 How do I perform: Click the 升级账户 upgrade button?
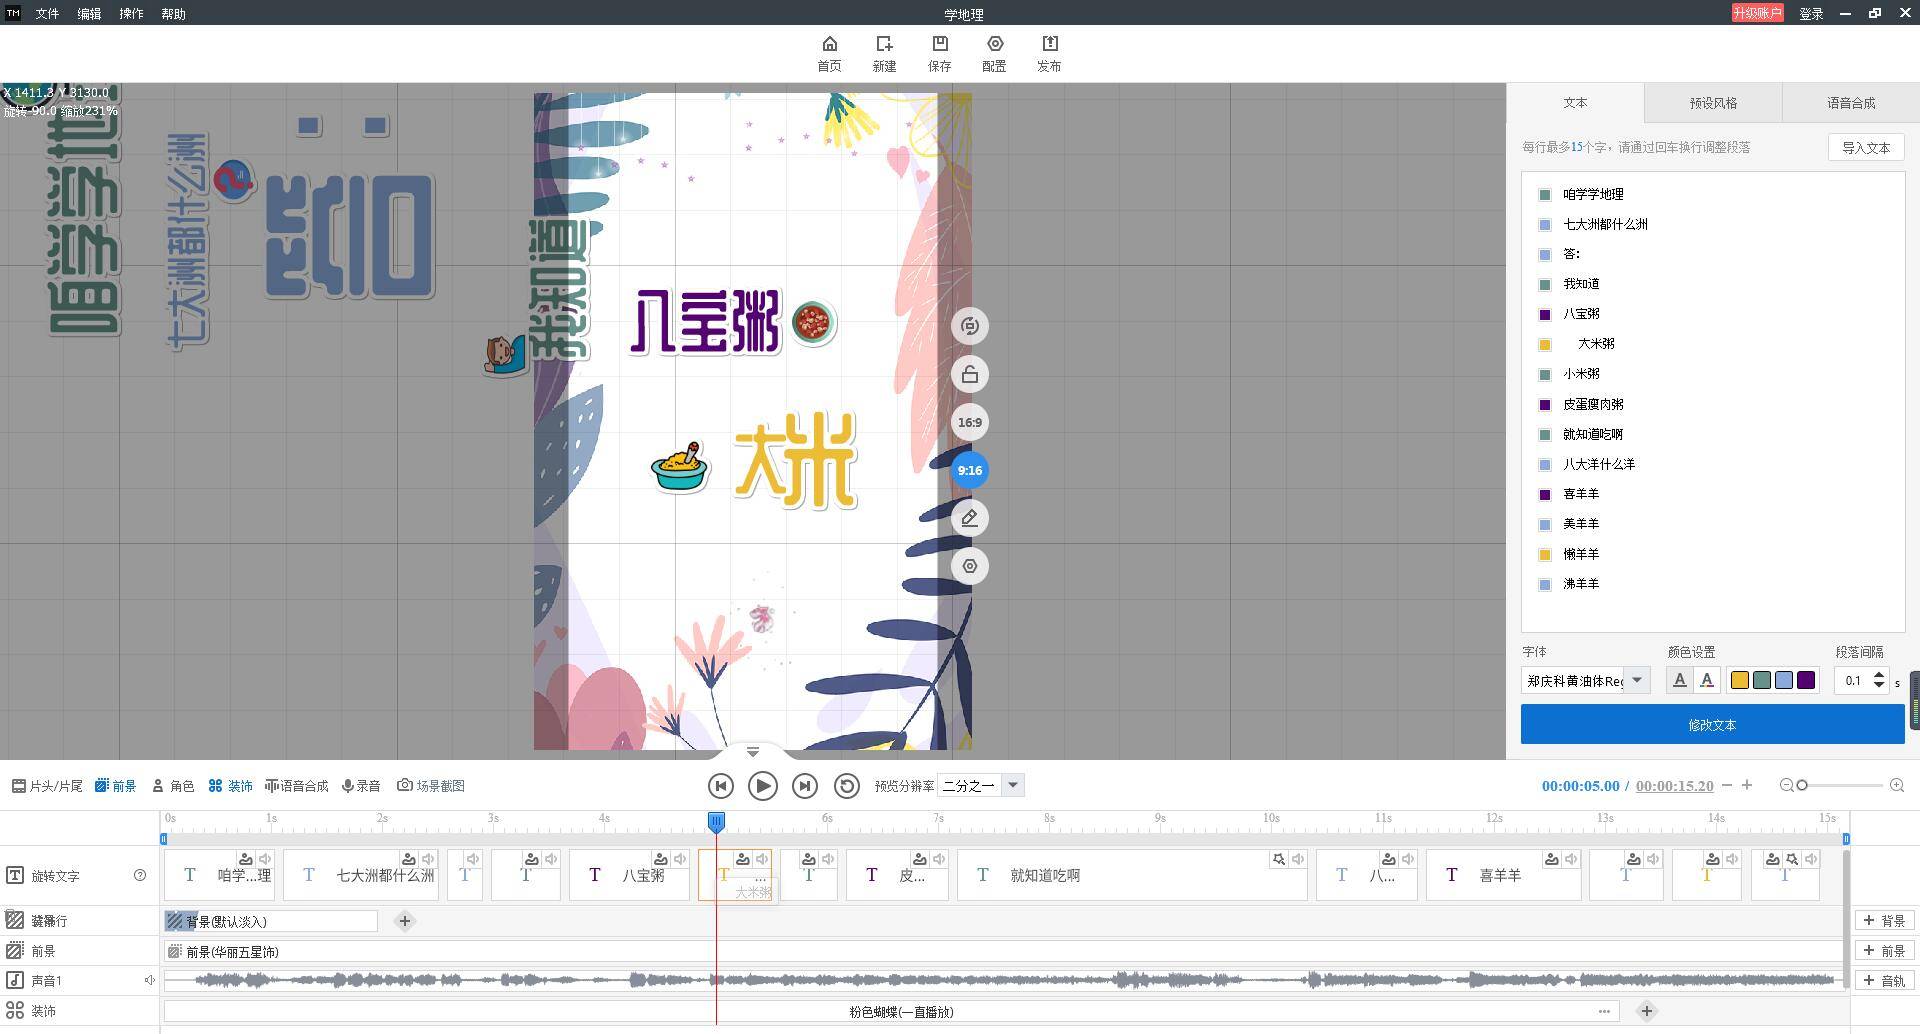coord(1757,13)
